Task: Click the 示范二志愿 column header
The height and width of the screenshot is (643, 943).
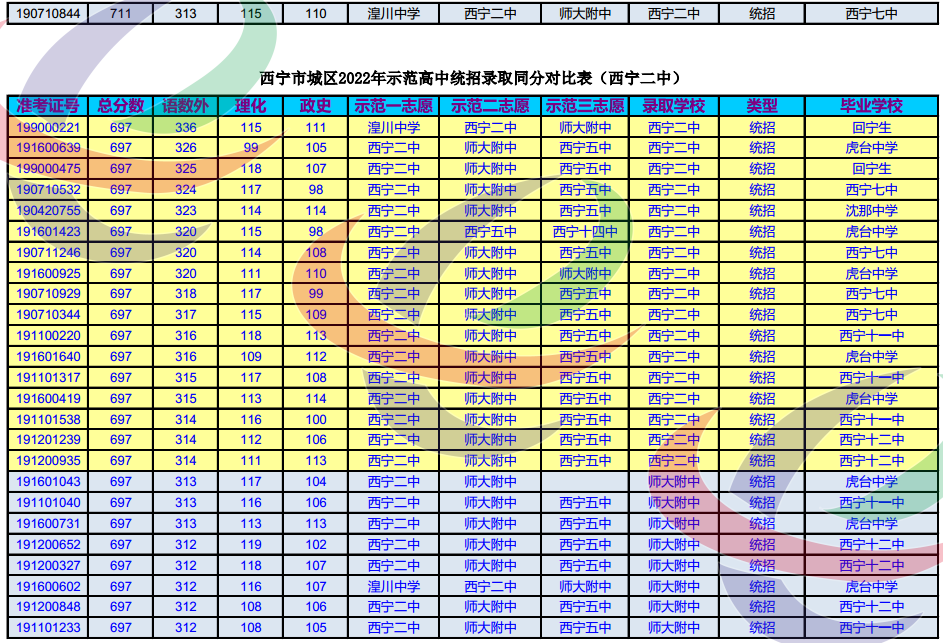Action: [x=490, y=106]
